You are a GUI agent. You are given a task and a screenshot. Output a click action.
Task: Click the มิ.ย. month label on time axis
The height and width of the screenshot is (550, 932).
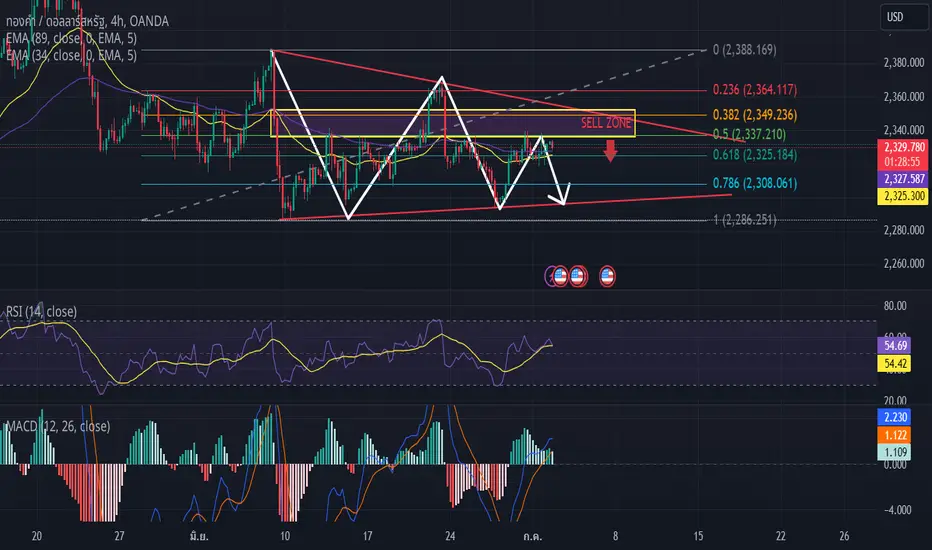coord(200,536)
